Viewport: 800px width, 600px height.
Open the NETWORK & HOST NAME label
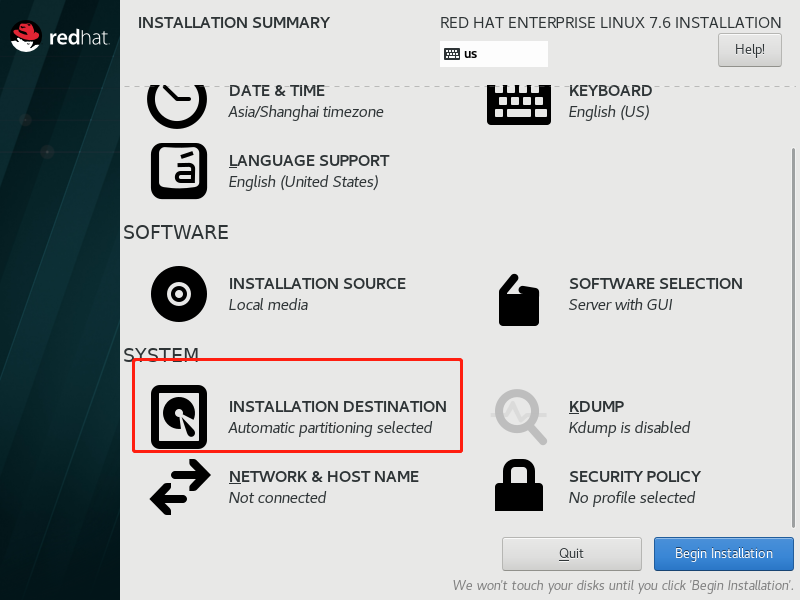tap(323, 477)
